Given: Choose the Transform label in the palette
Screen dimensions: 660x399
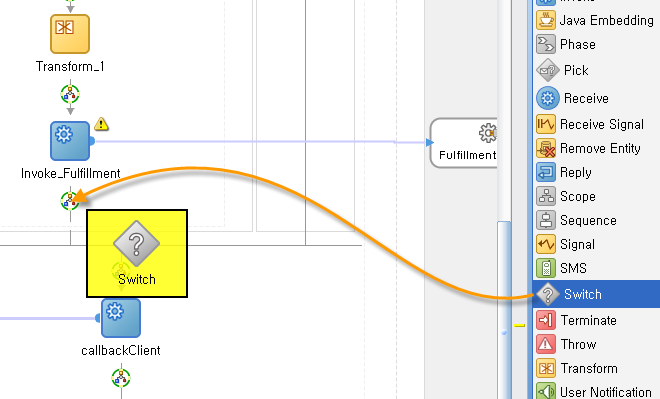Looking at the screenshot, I should click(589, 368).
